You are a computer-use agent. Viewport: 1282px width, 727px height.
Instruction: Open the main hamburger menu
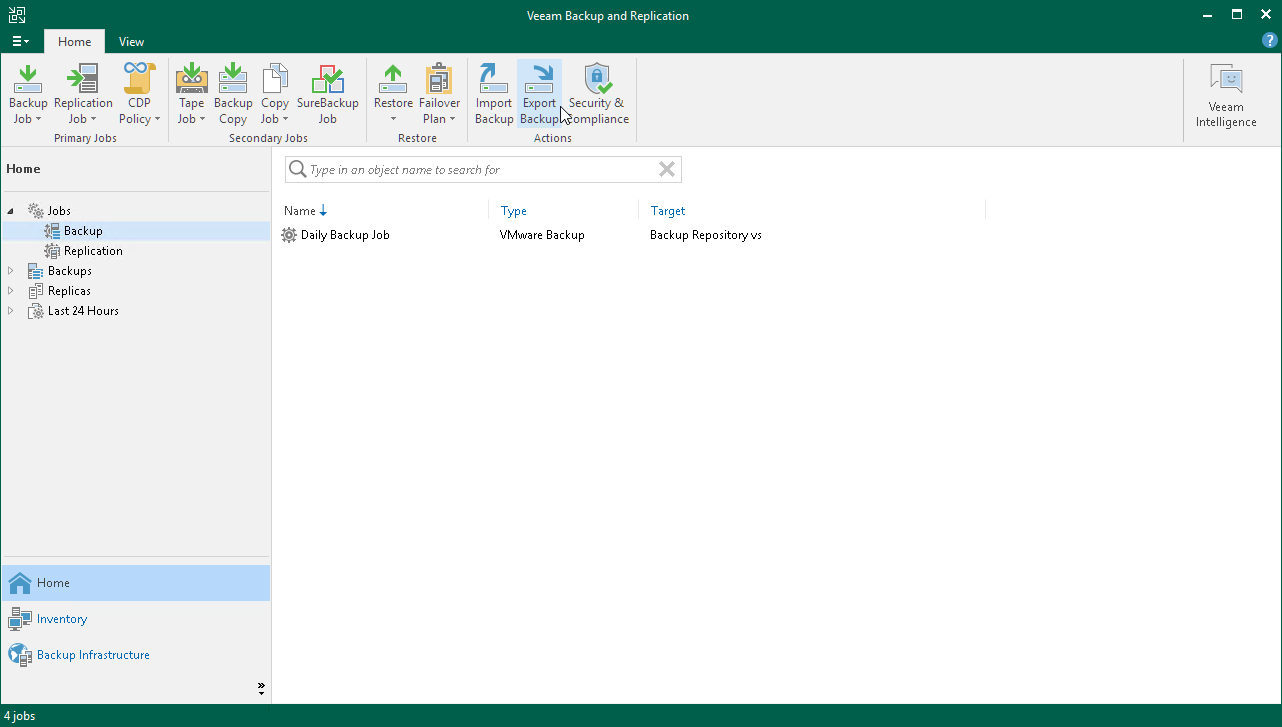20,42
